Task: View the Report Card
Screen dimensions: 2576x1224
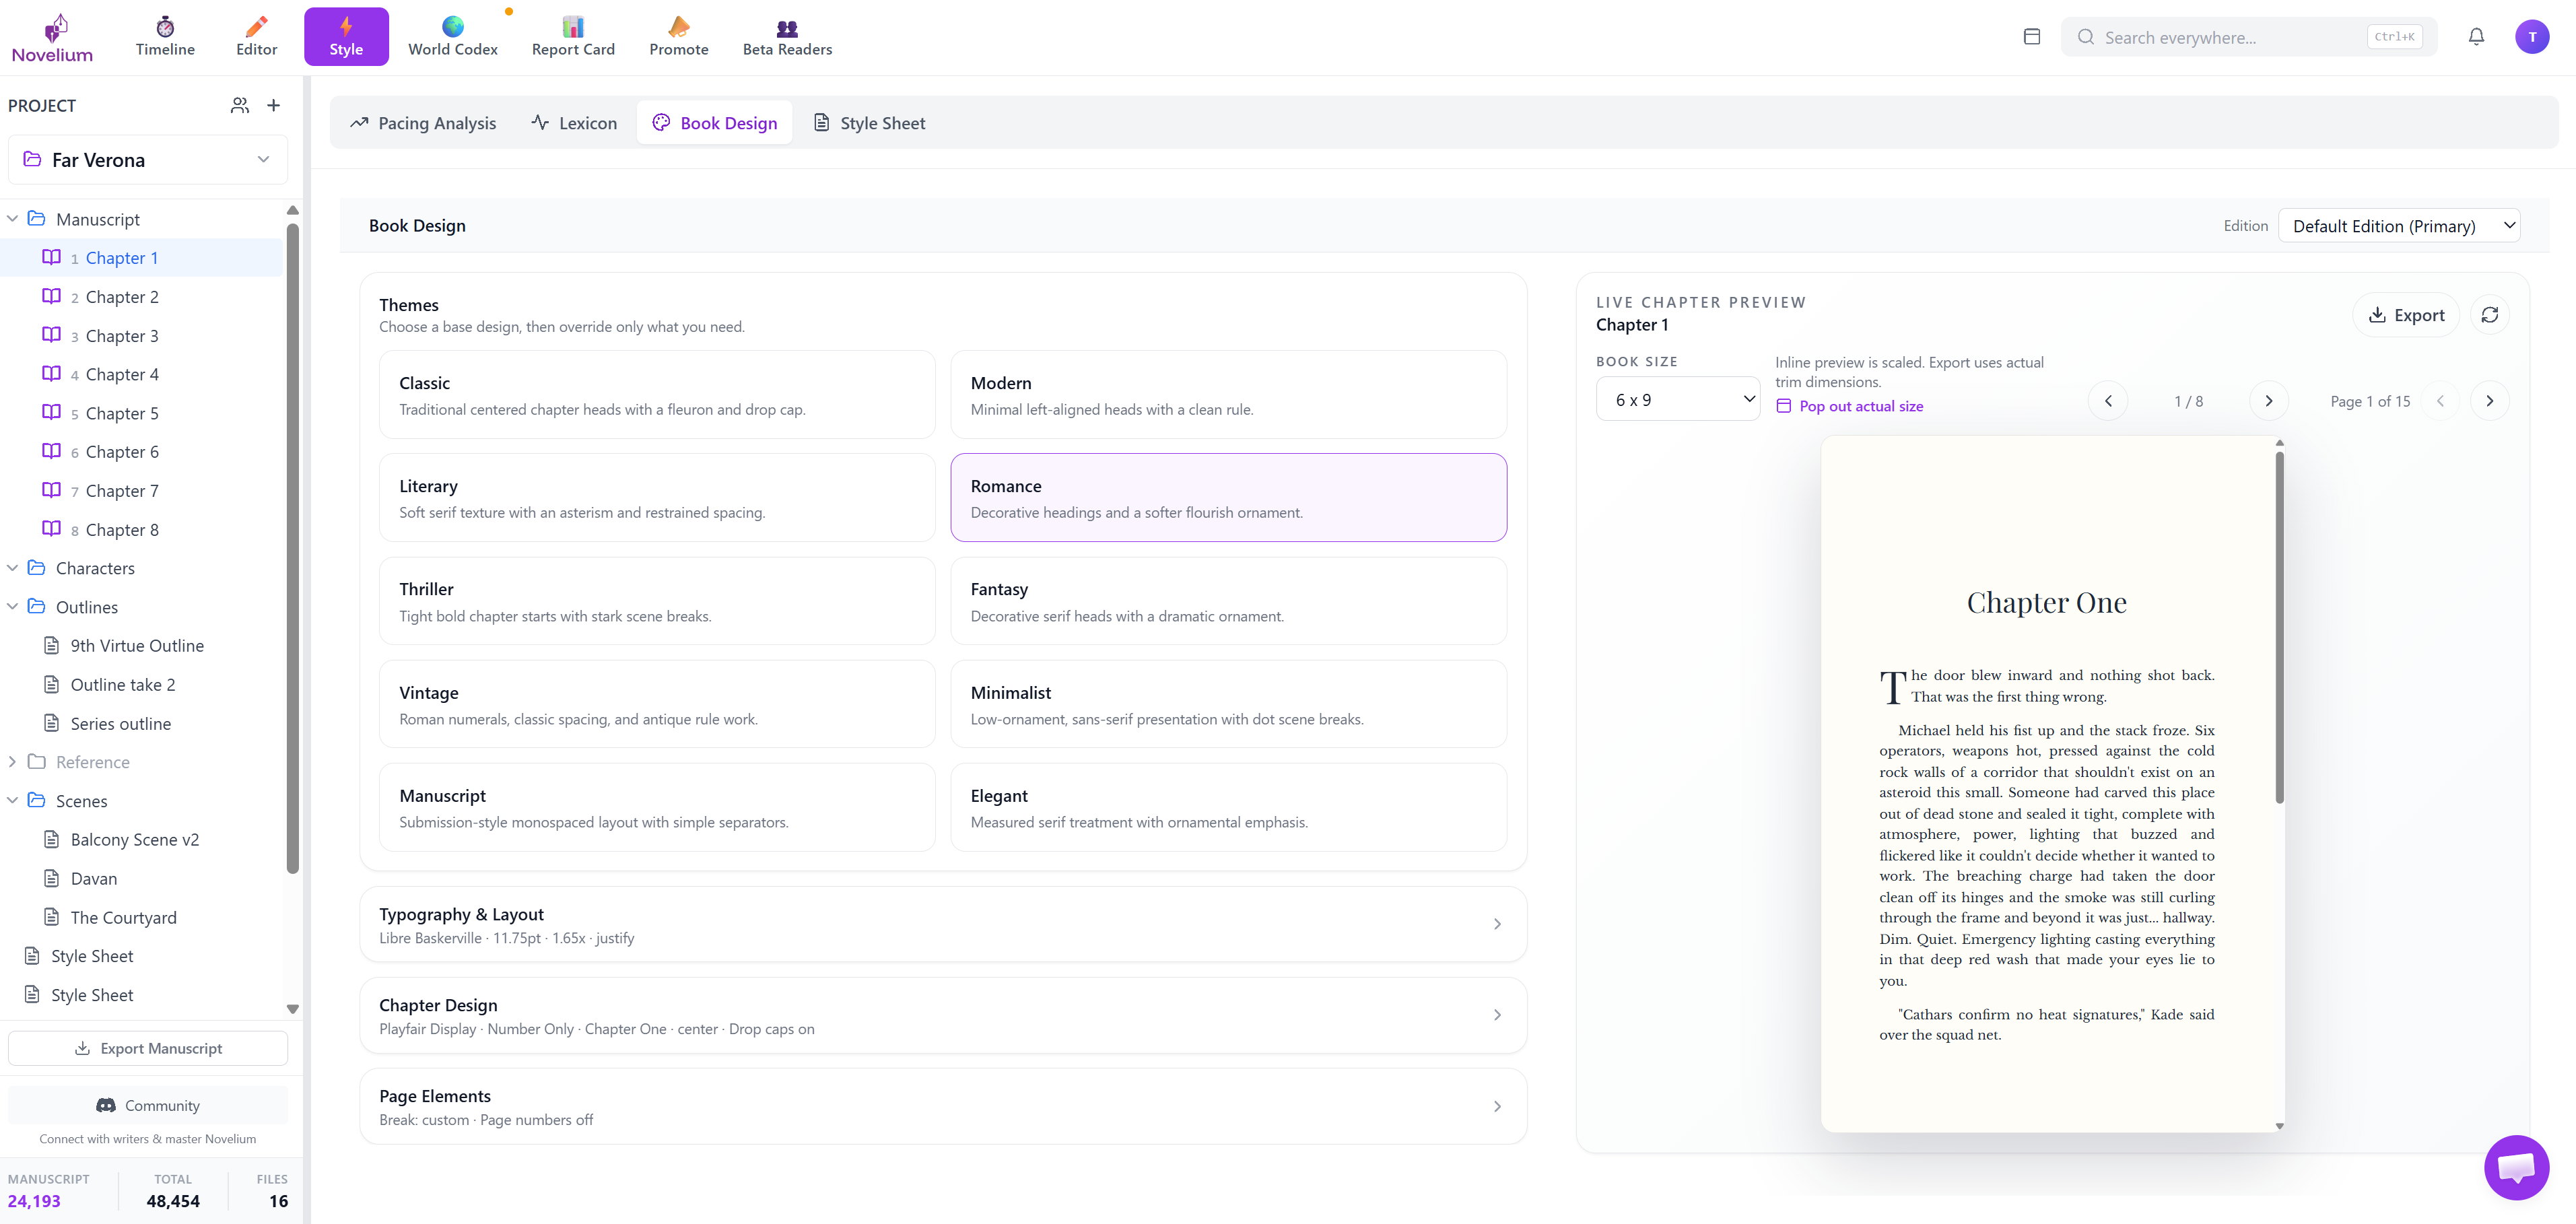Action: point(572,36)
